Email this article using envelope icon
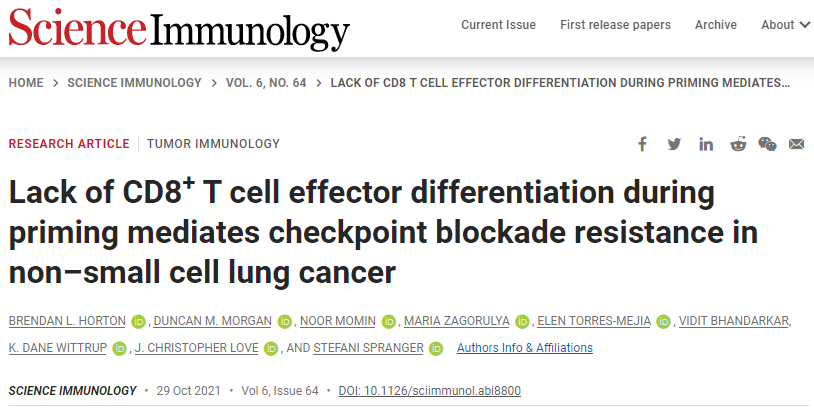Screen dimensions: 814x411 pos(796,144)
